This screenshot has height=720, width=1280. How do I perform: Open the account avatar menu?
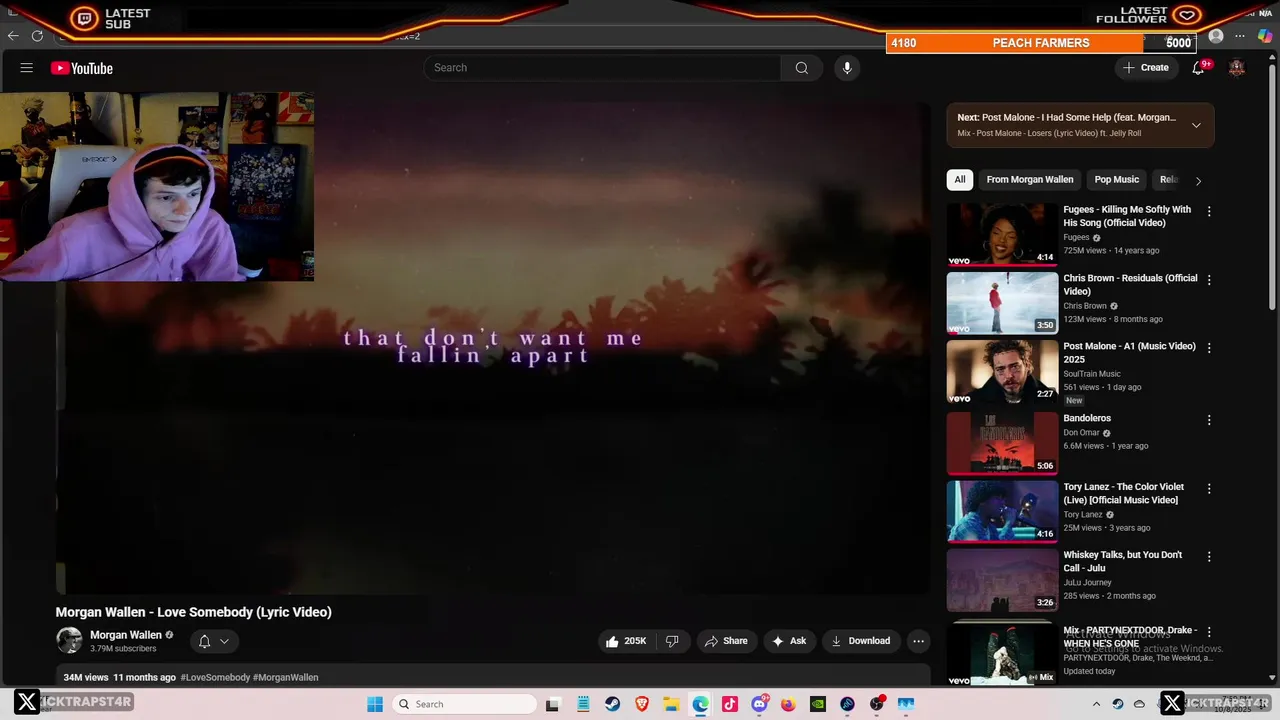(1237, 68)
